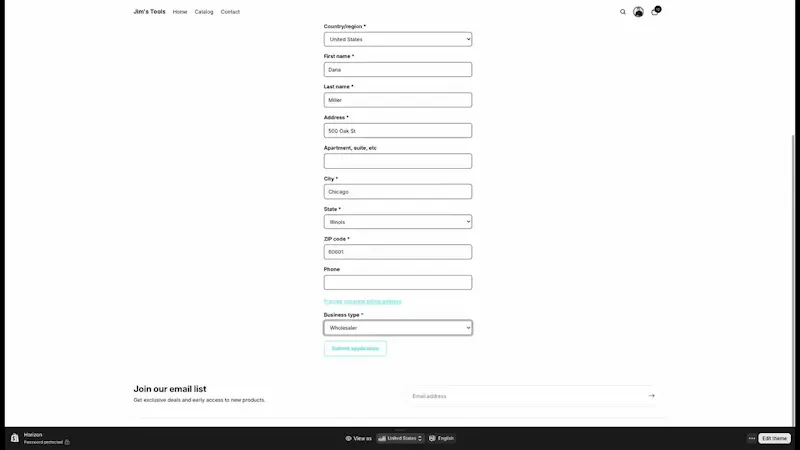Open the shopping cart icon
800x450 pixels.
(655, 11)
